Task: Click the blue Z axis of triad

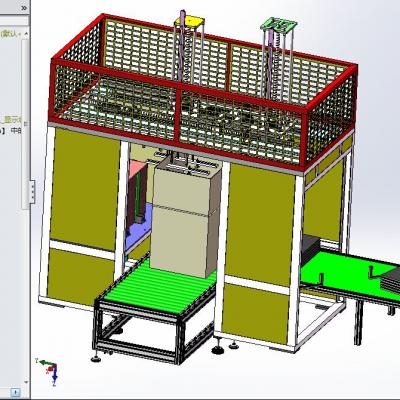Action: [54, 377]
